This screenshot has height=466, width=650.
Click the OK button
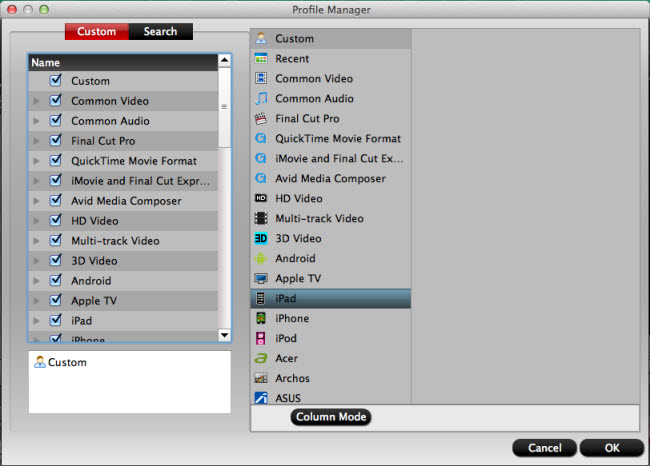612,448
